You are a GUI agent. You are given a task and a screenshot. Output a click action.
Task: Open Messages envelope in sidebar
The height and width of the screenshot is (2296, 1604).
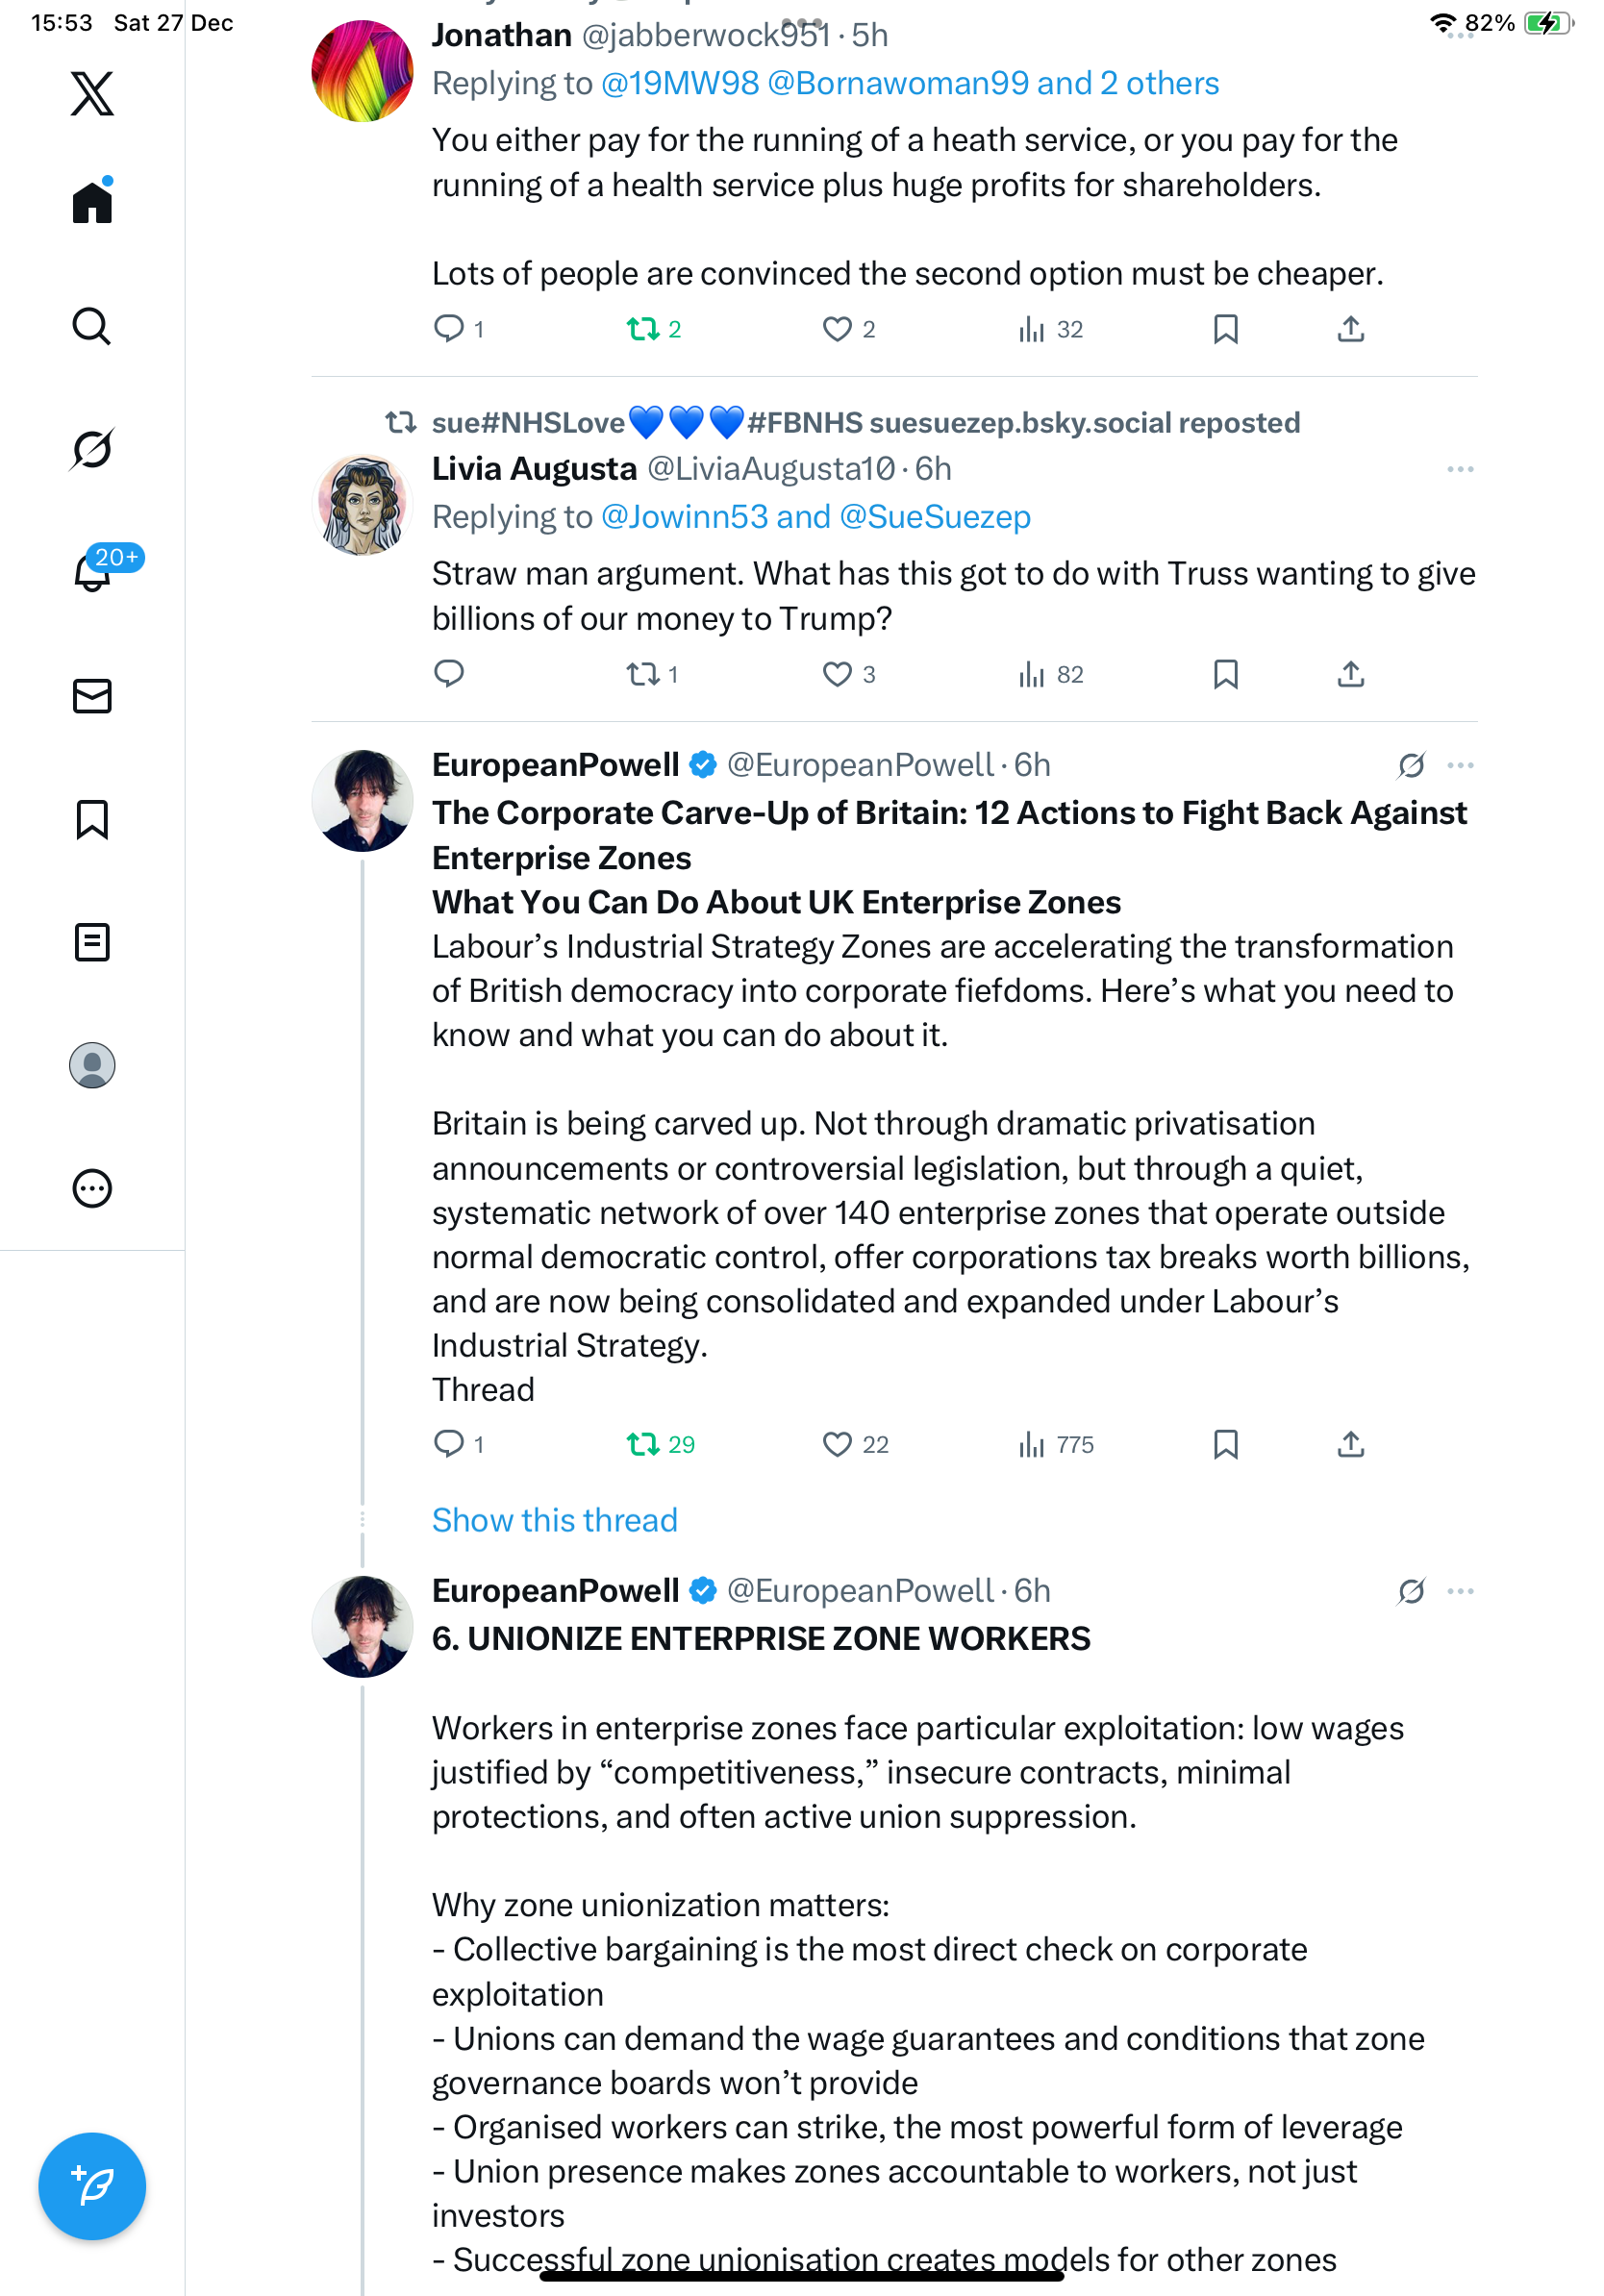coord(92,696)
